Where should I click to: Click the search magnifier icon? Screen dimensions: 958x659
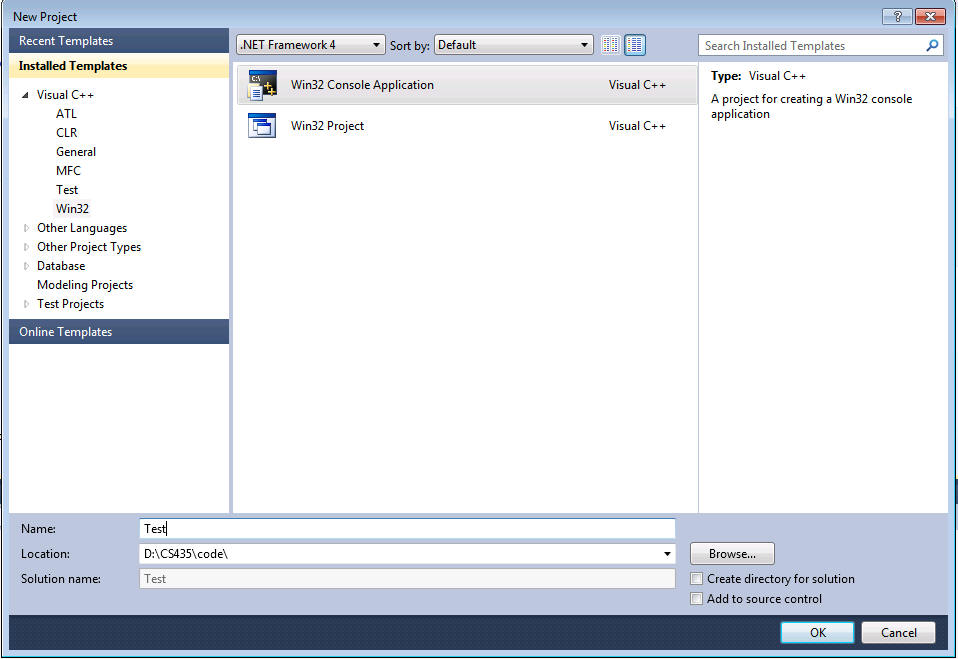point(932,45)
